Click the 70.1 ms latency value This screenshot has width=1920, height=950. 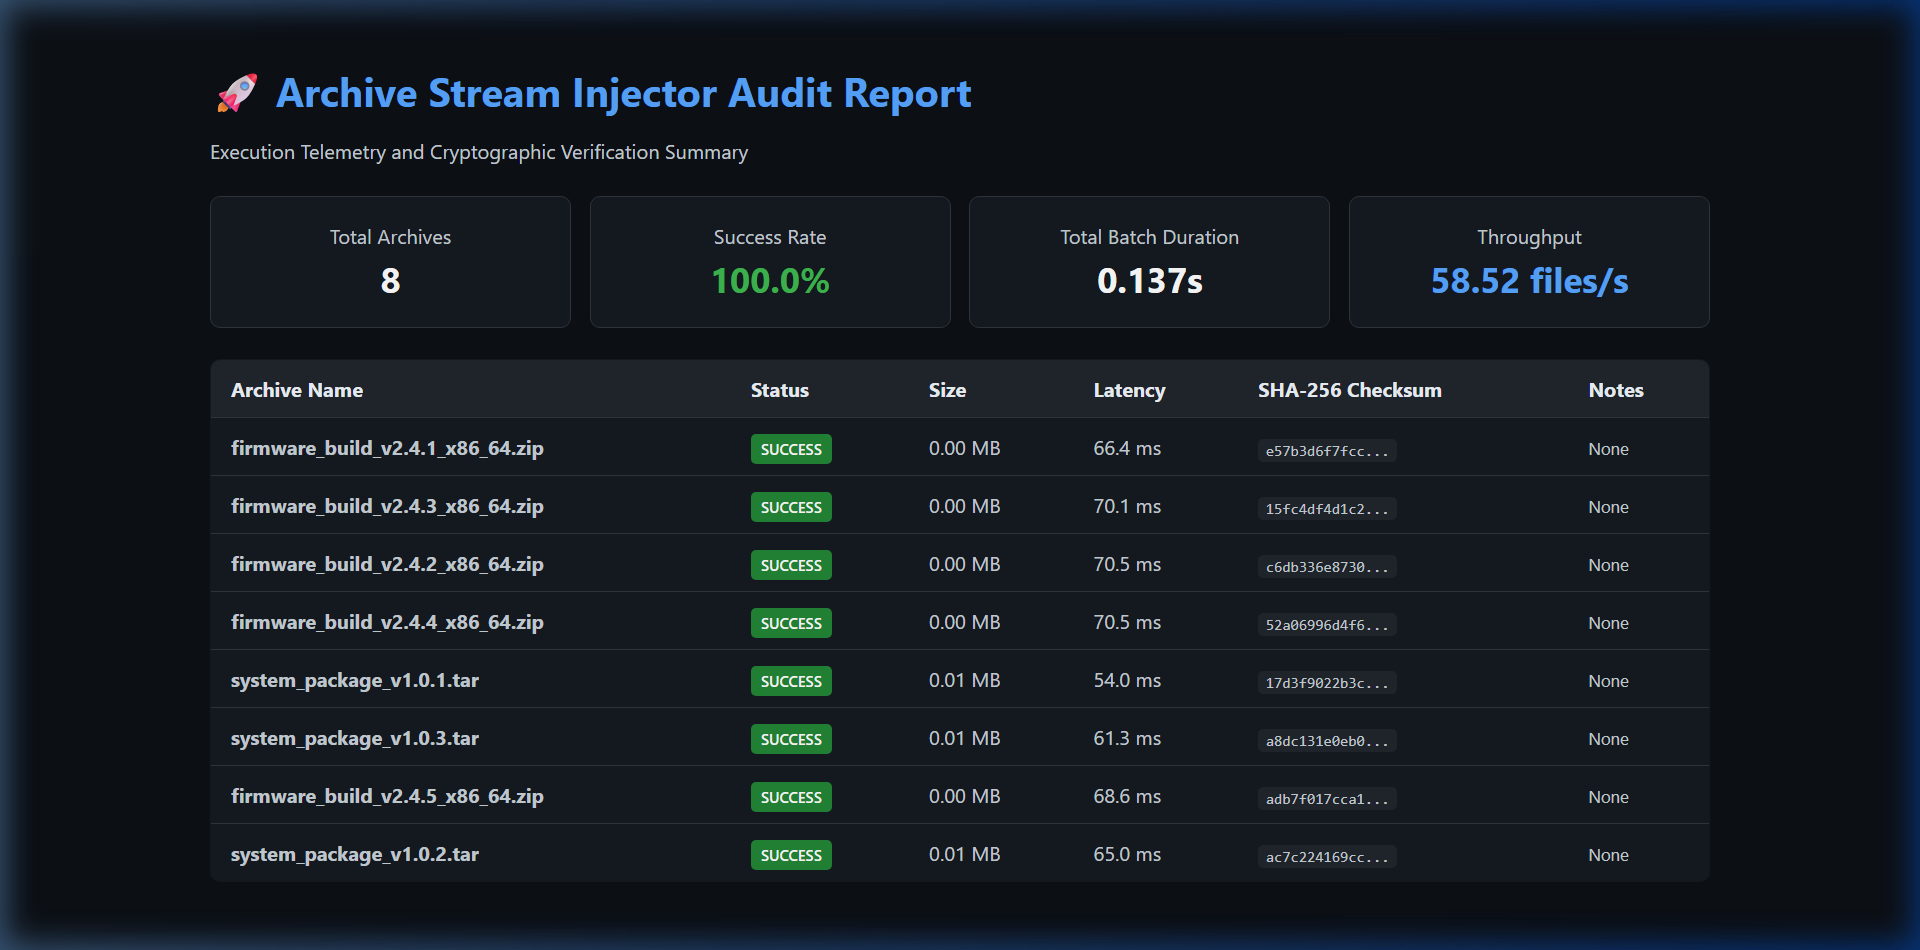coord(1127,506)
